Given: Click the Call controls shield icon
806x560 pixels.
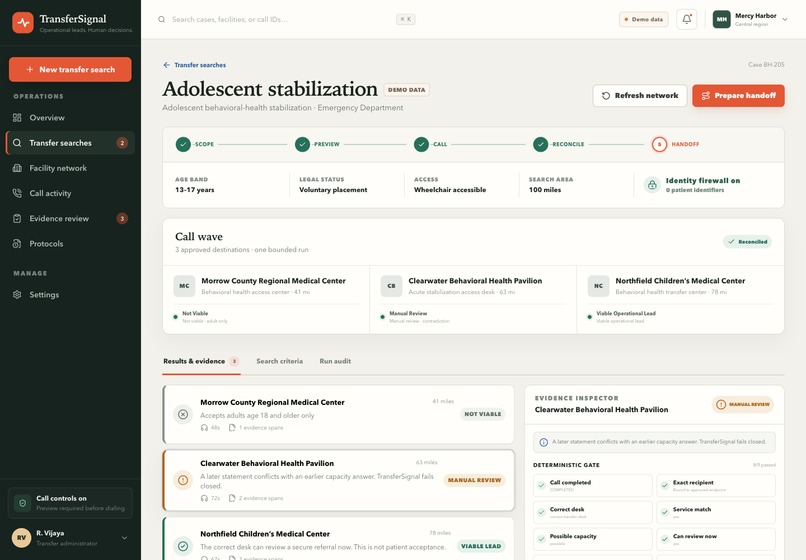Looking at the screenshot, I should (x=23, y=503).
